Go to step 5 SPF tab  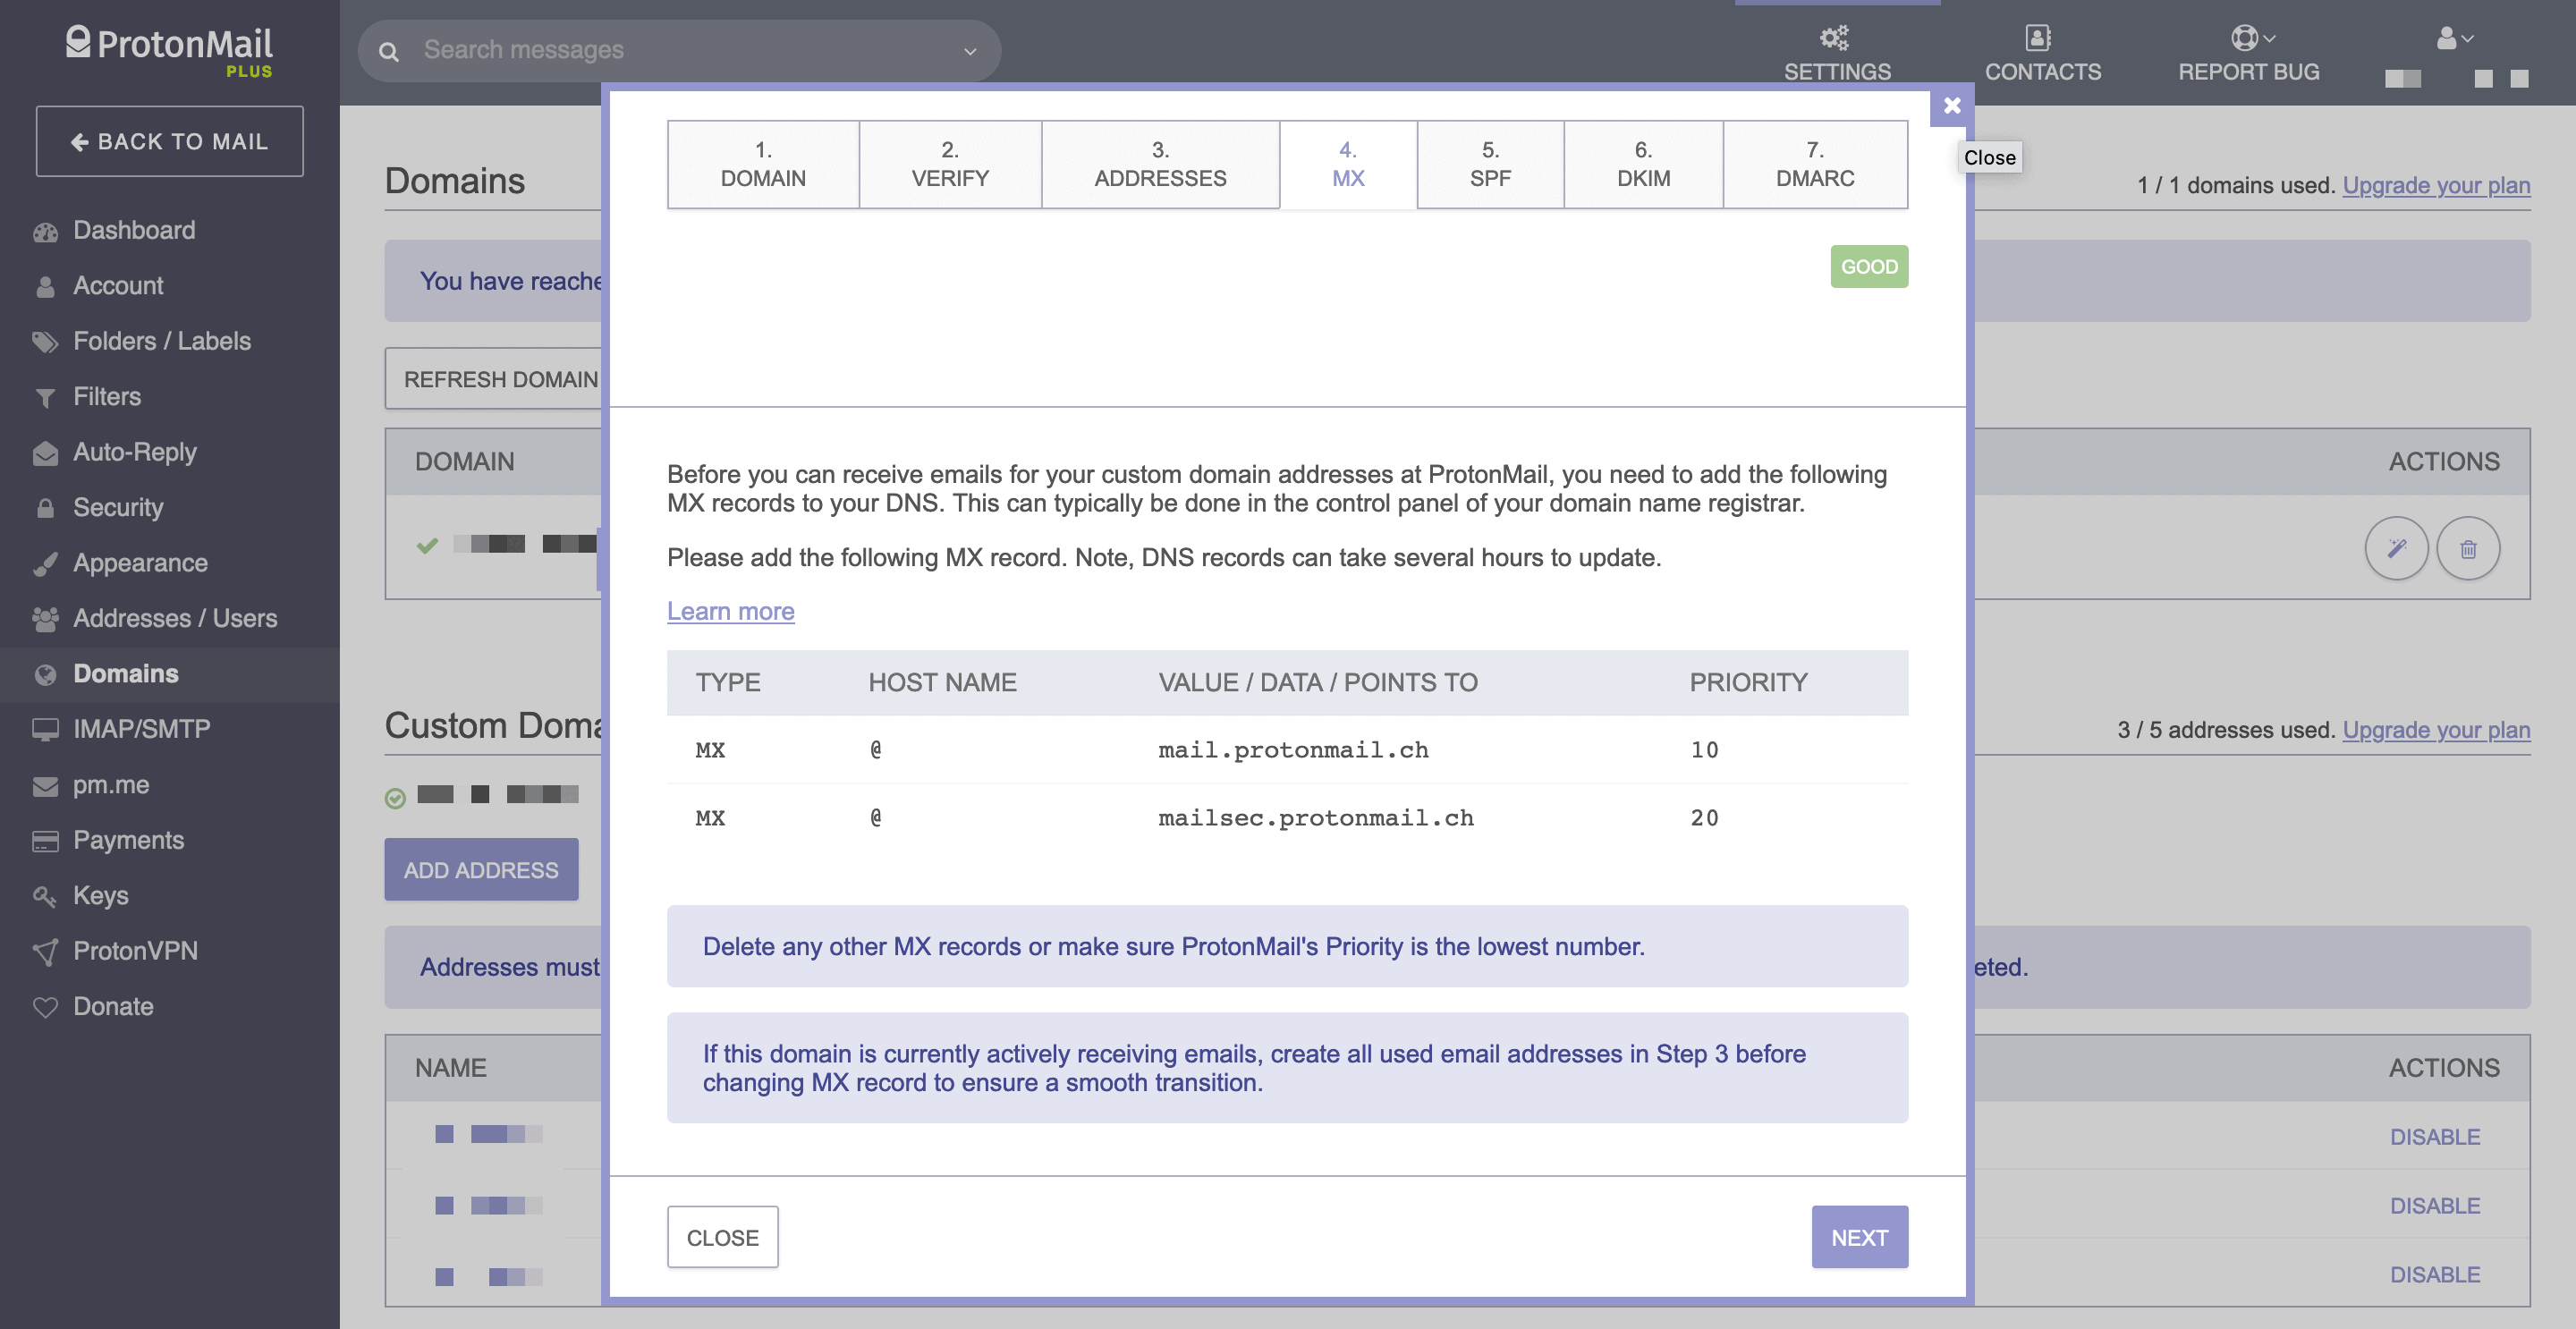click(1490, 164)
